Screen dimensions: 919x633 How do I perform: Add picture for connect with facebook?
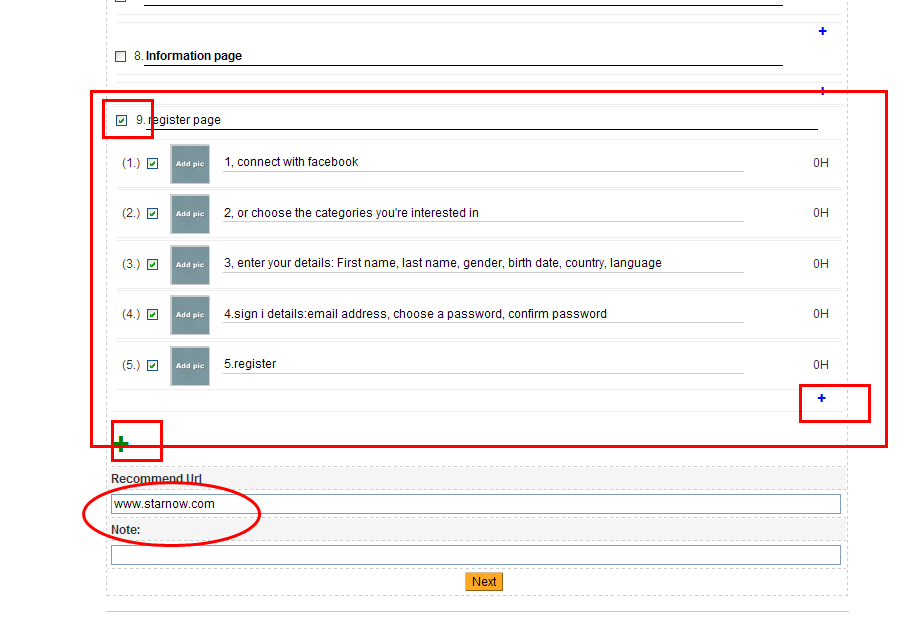click(x=190, y=164)
